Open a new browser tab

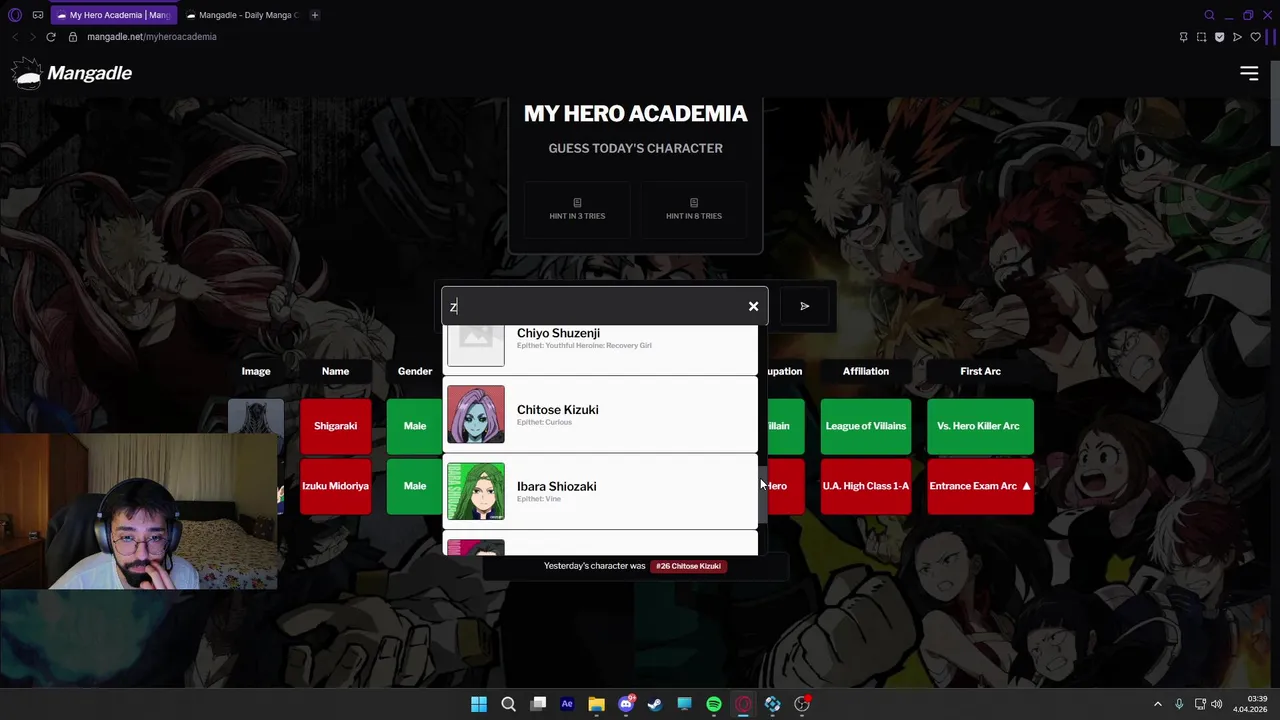(314, 15)
